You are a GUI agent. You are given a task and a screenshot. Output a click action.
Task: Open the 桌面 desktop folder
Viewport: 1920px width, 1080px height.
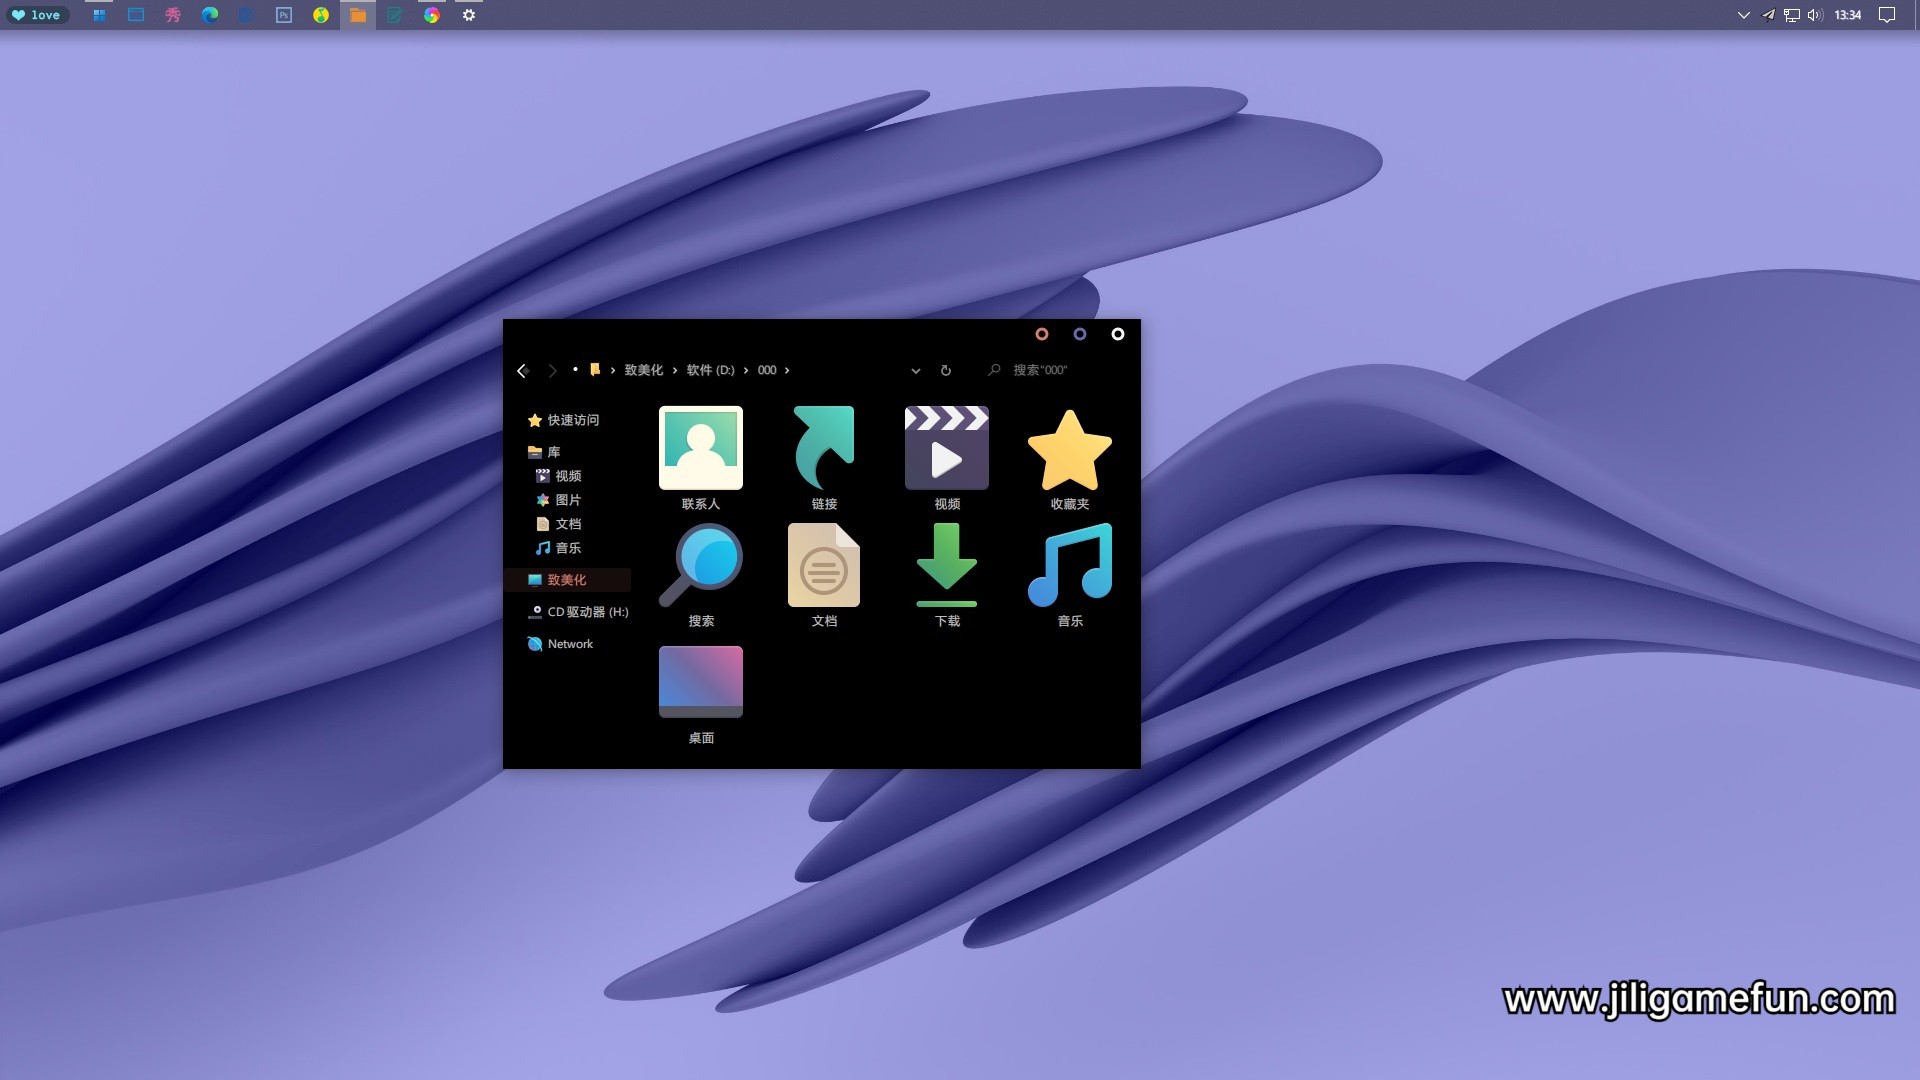(x=700, y=694)
